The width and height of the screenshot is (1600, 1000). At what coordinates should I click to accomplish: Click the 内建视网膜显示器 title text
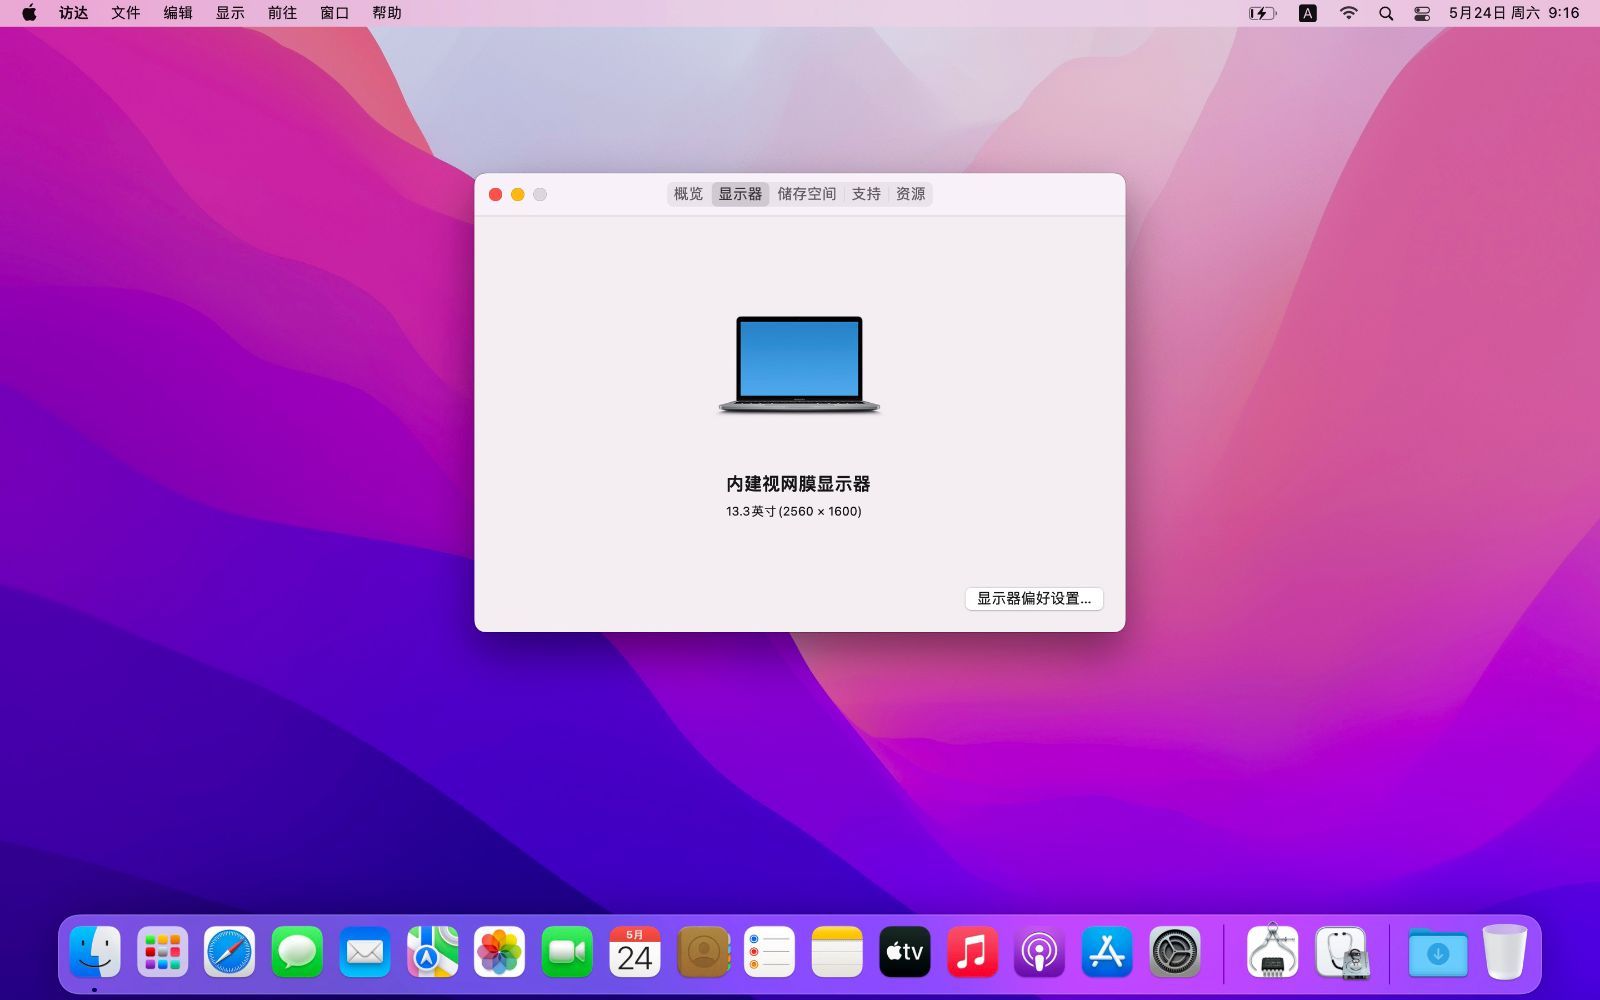[x=798, y=484]
